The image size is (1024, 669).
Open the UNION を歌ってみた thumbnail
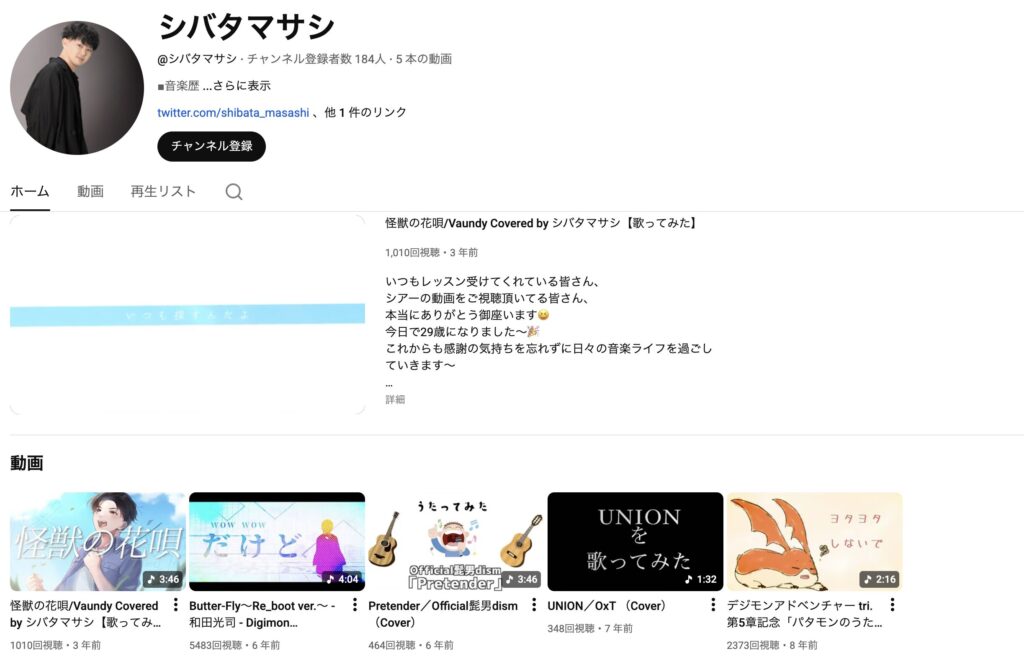(x=635, y=542)
